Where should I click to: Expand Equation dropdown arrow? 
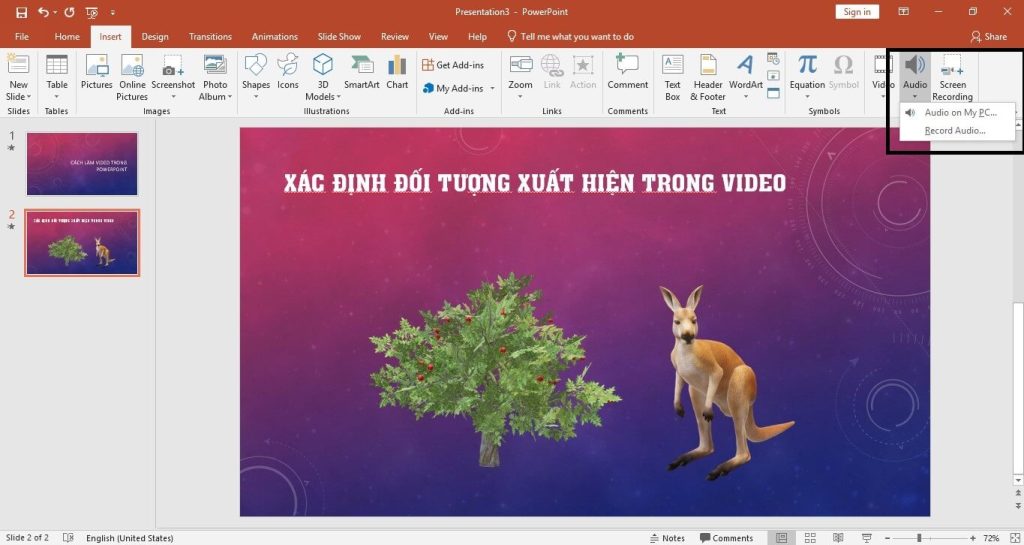pyautogui.click(x=807, y=97)
